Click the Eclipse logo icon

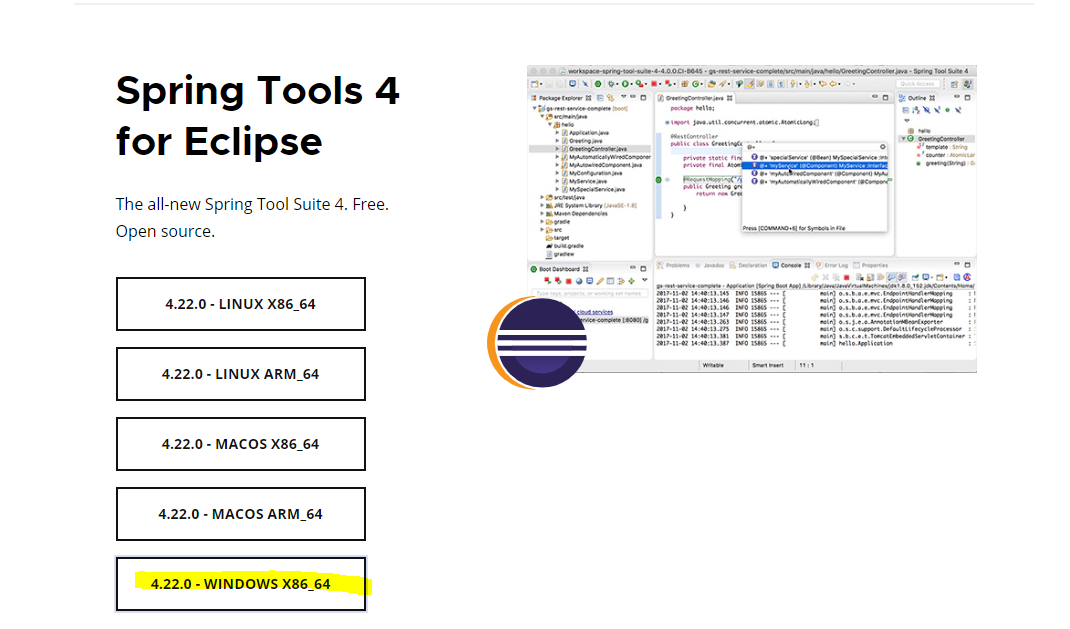pyautogui.click(x=537, y=342)
